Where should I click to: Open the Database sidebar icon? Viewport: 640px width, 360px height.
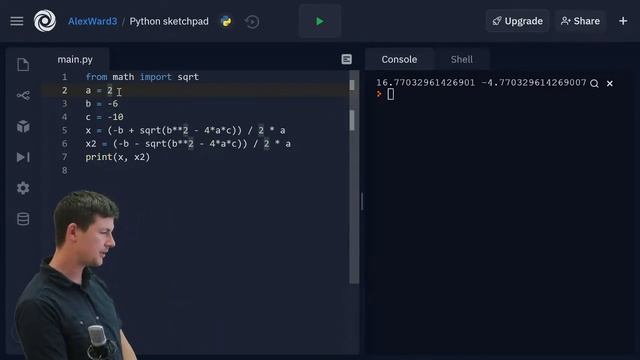point(23,219)
